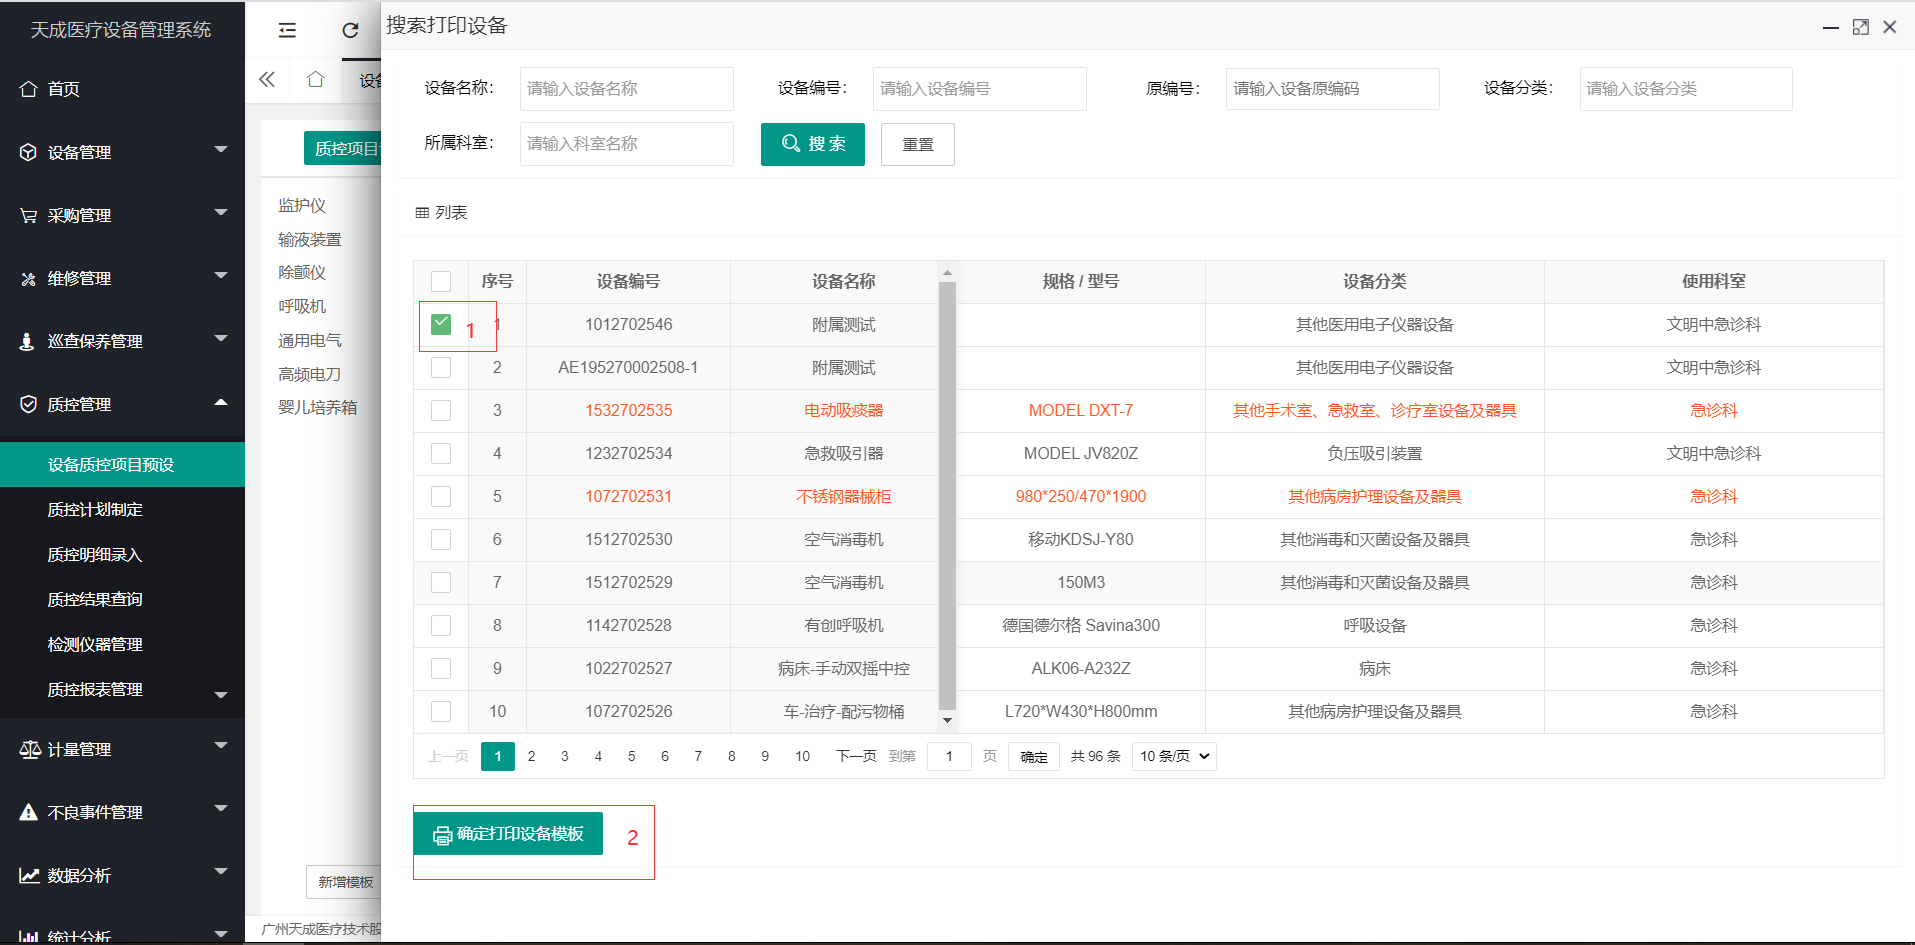
Task: Expand the 设备管理 sidebar menu
Action: pos(221,150)
